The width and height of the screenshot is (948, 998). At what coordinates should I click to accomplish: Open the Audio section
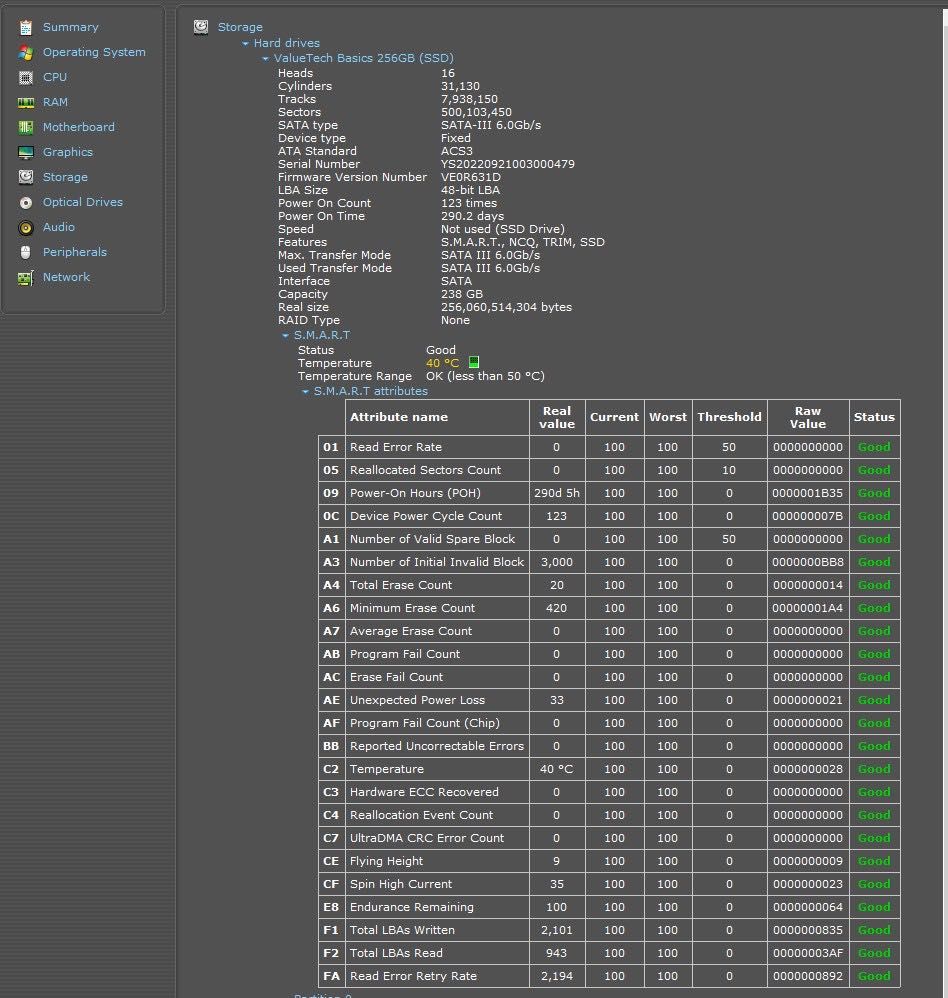click(59, 227)
